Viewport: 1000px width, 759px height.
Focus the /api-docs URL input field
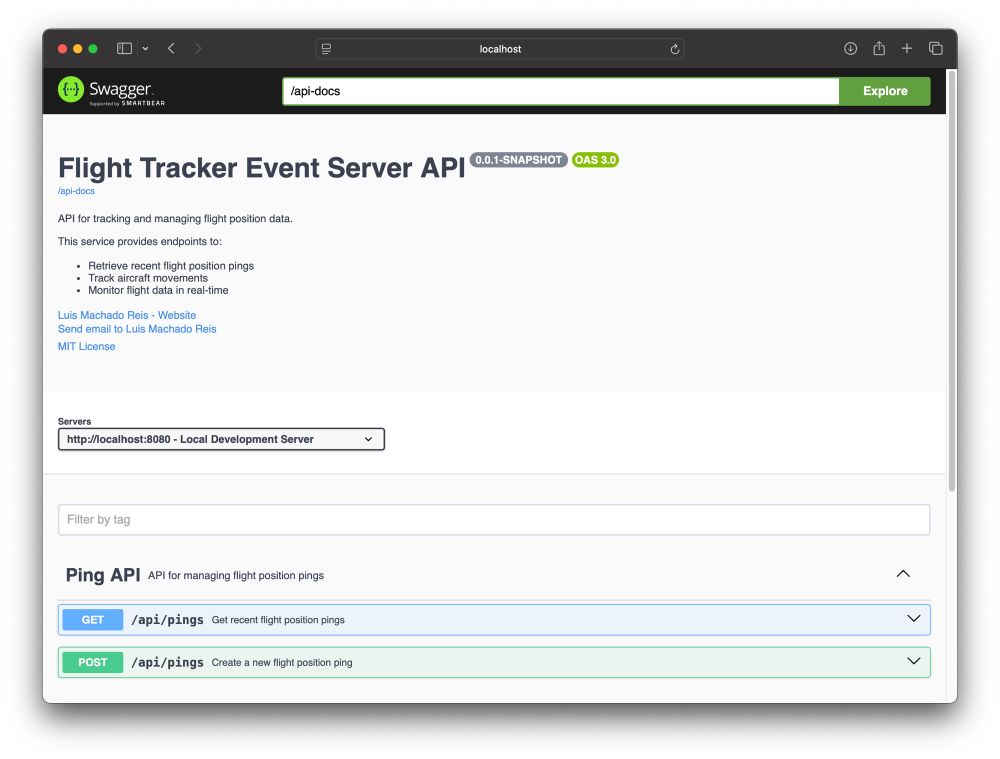click(x=561, y=91)
